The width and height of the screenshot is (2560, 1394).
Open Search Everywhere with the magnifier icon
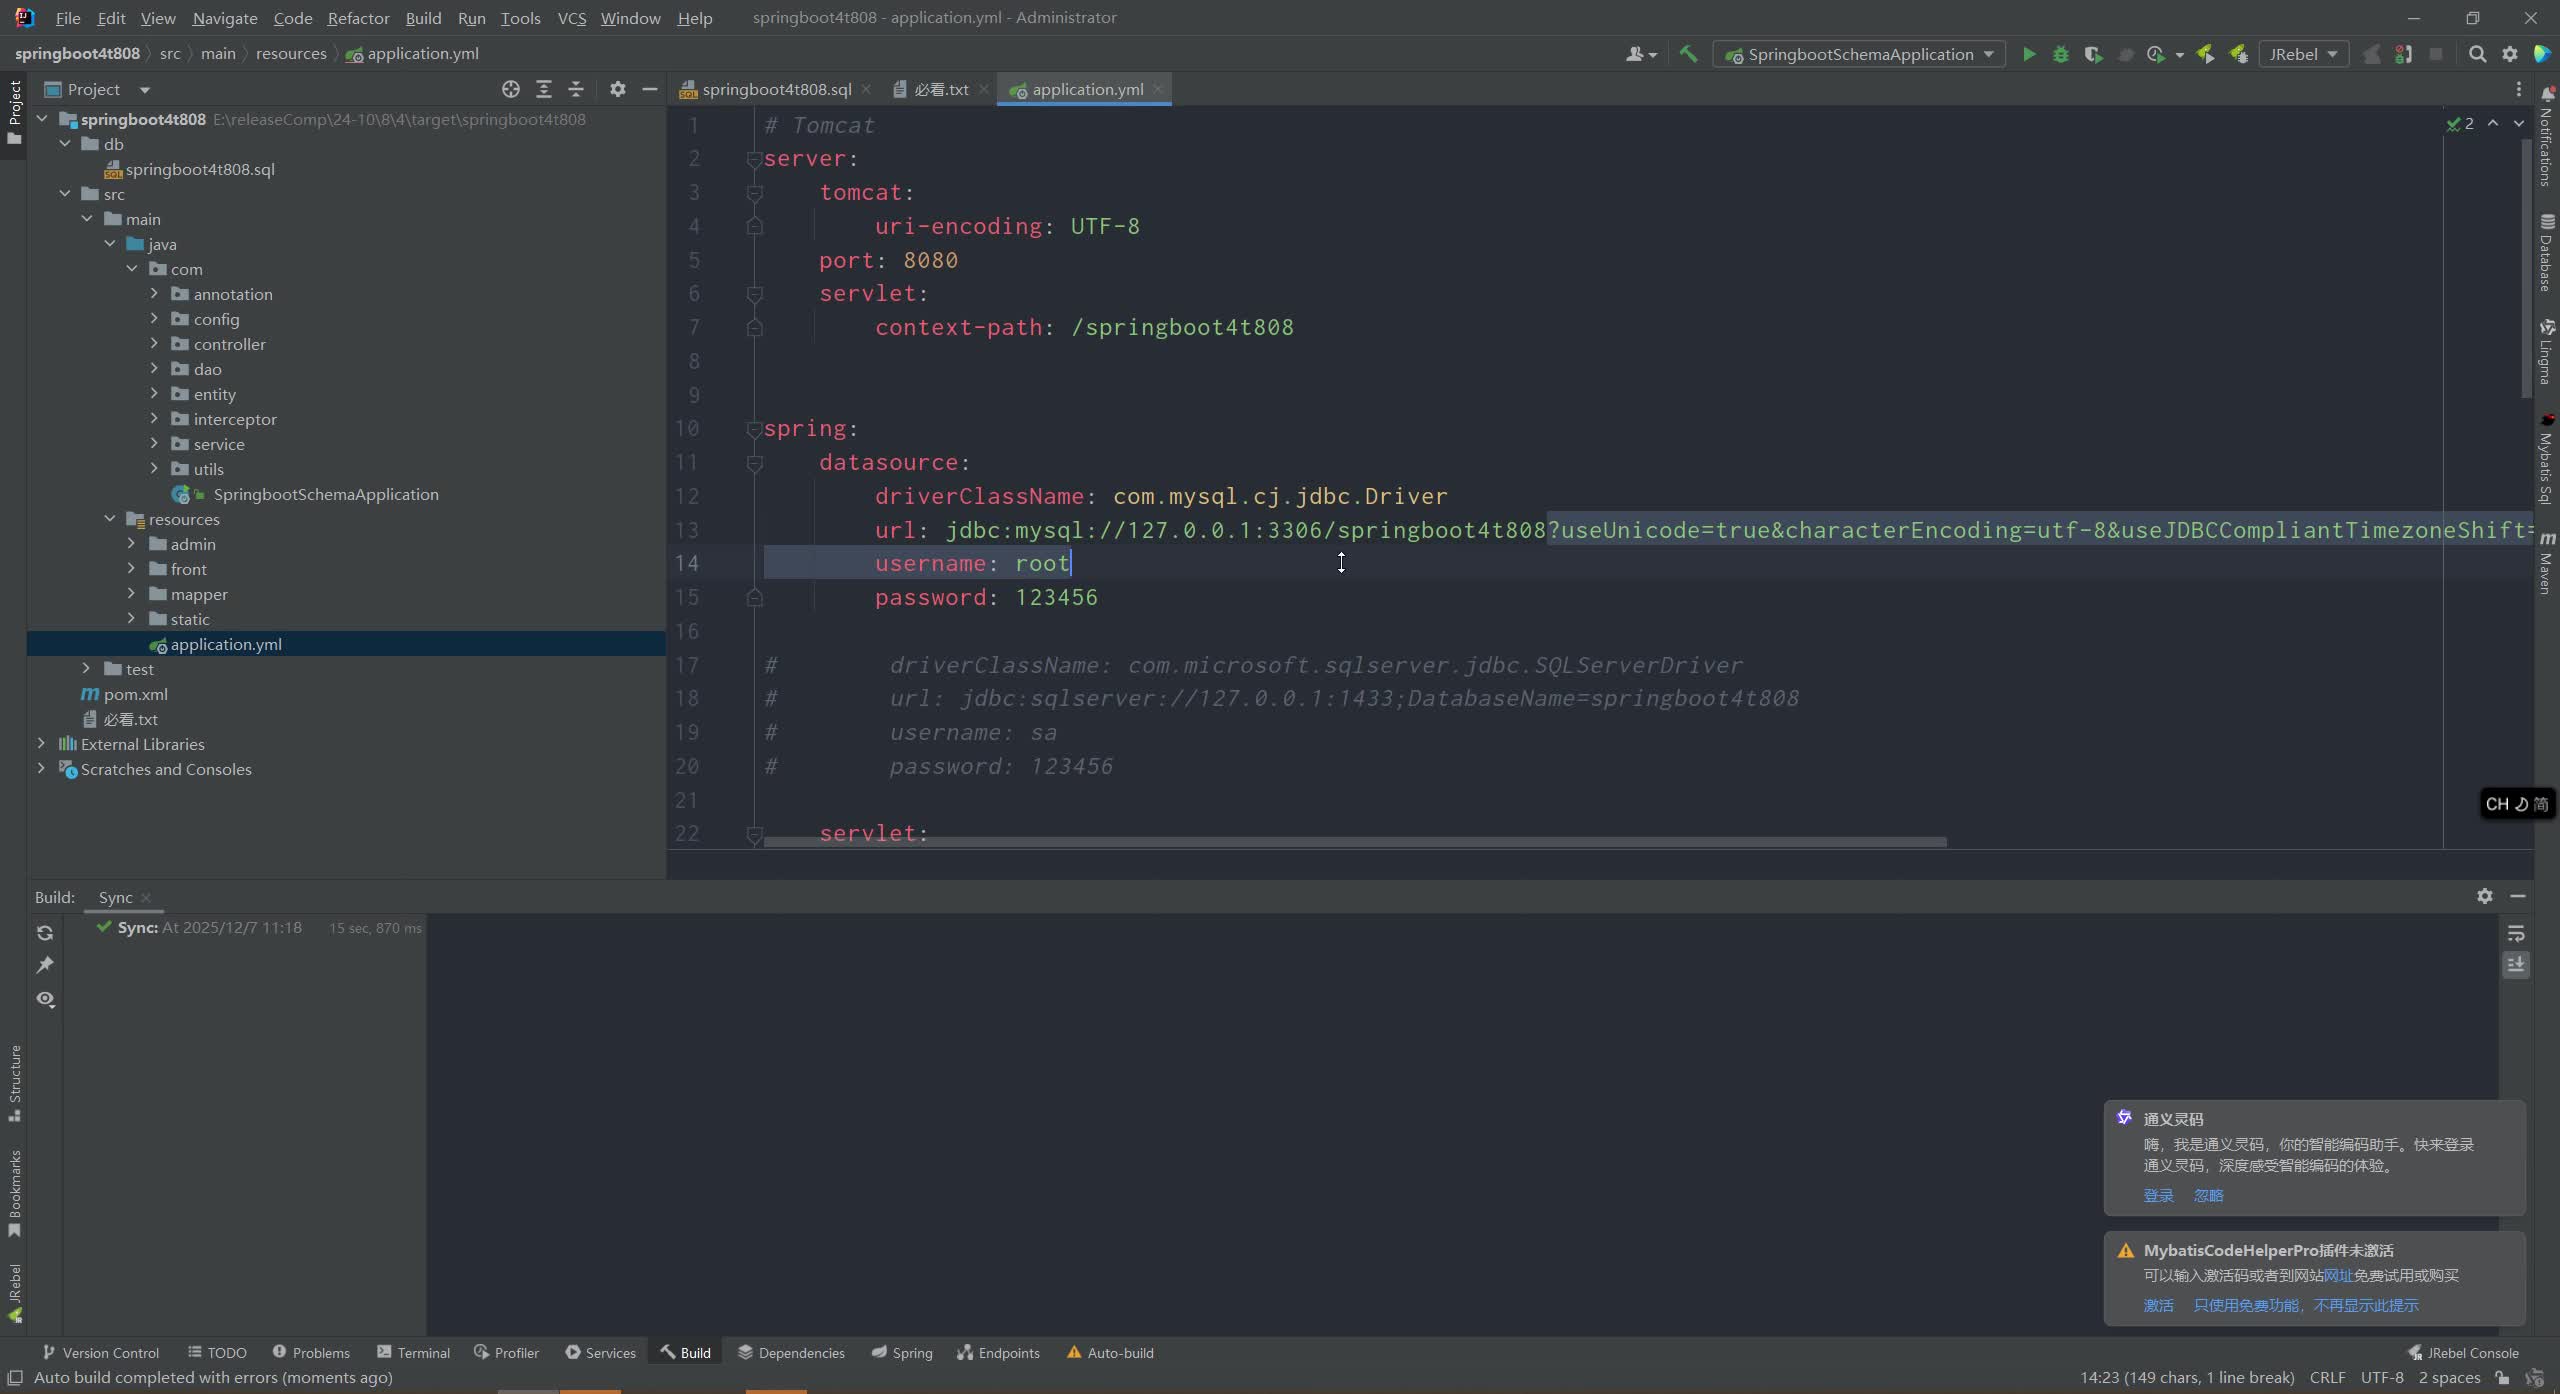coord(2478,54)
